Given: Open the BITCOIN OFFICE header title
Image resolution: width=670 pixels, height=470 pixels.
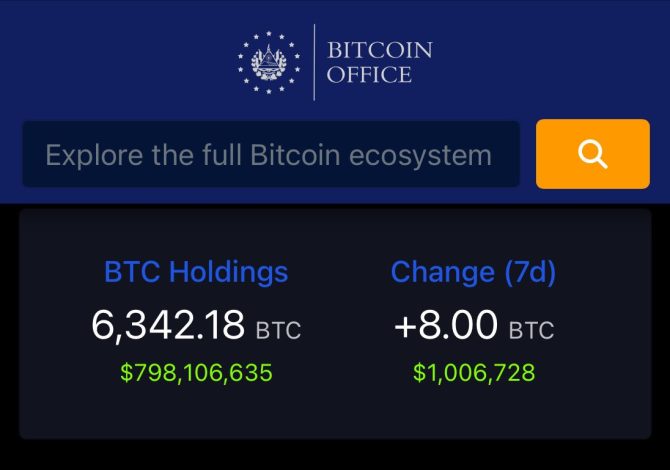Looking at the screenshot, I should click(379, 62).
